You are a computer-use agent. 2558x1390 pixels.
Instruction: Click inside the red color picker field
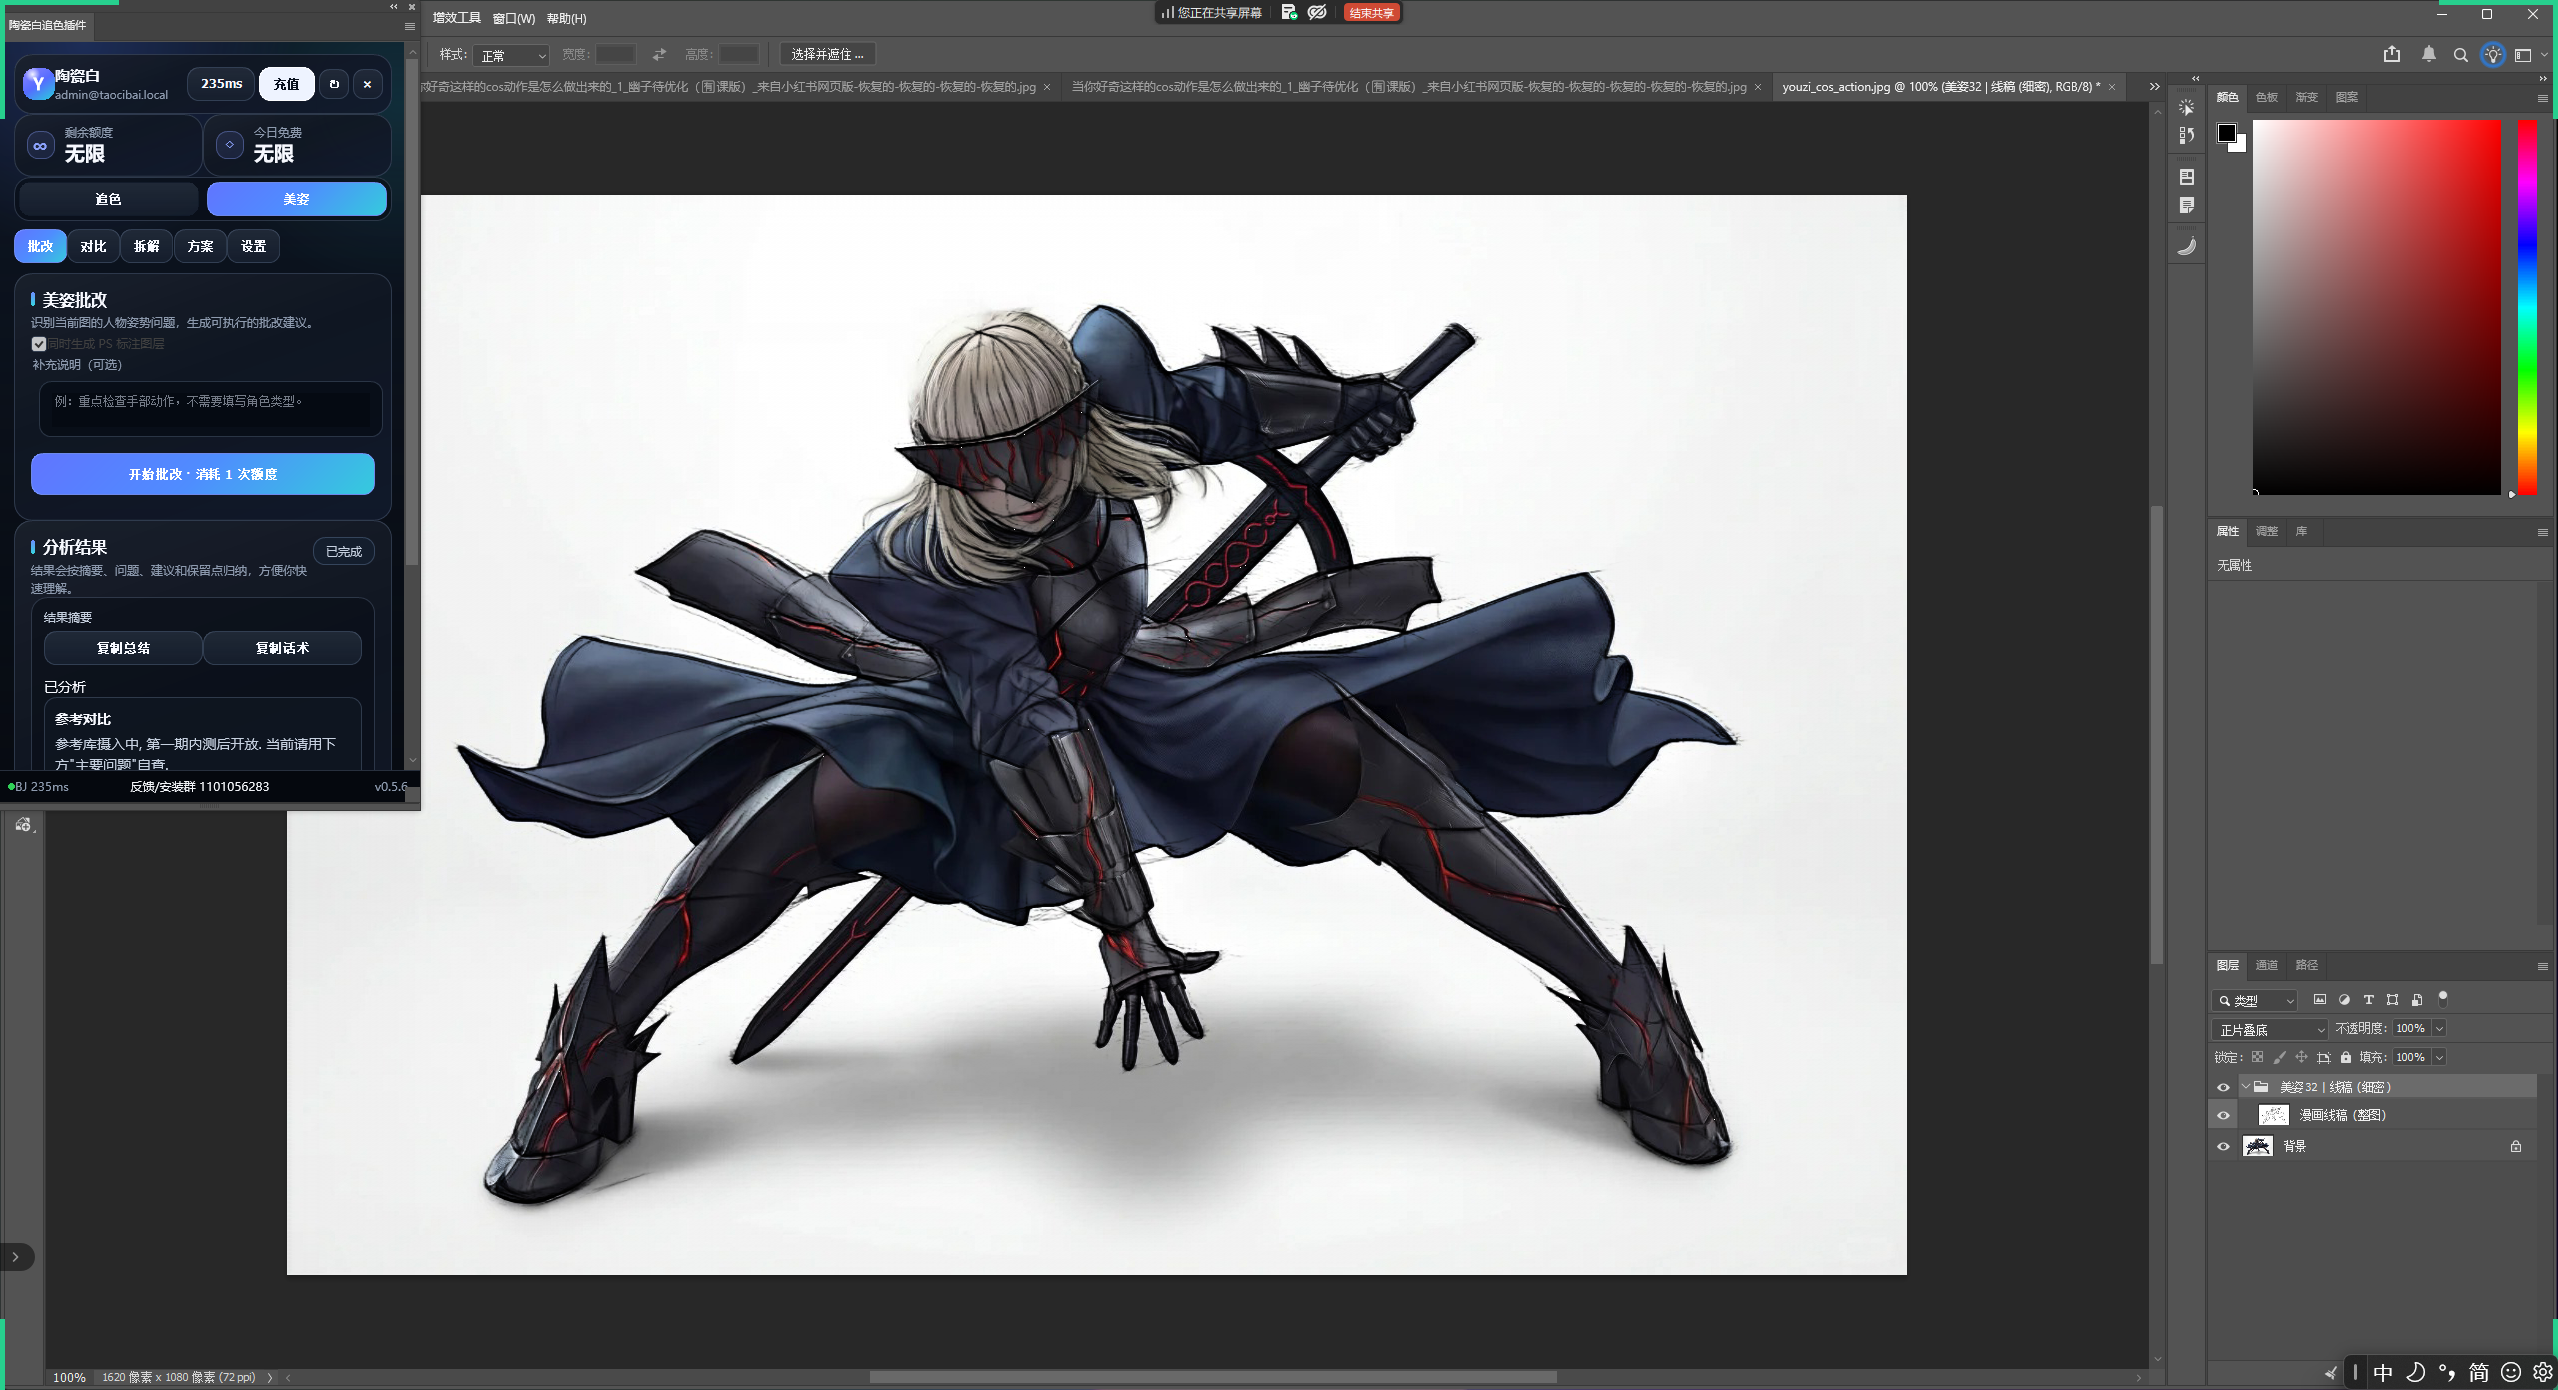pyautogui.click(x=2377, y=307)
